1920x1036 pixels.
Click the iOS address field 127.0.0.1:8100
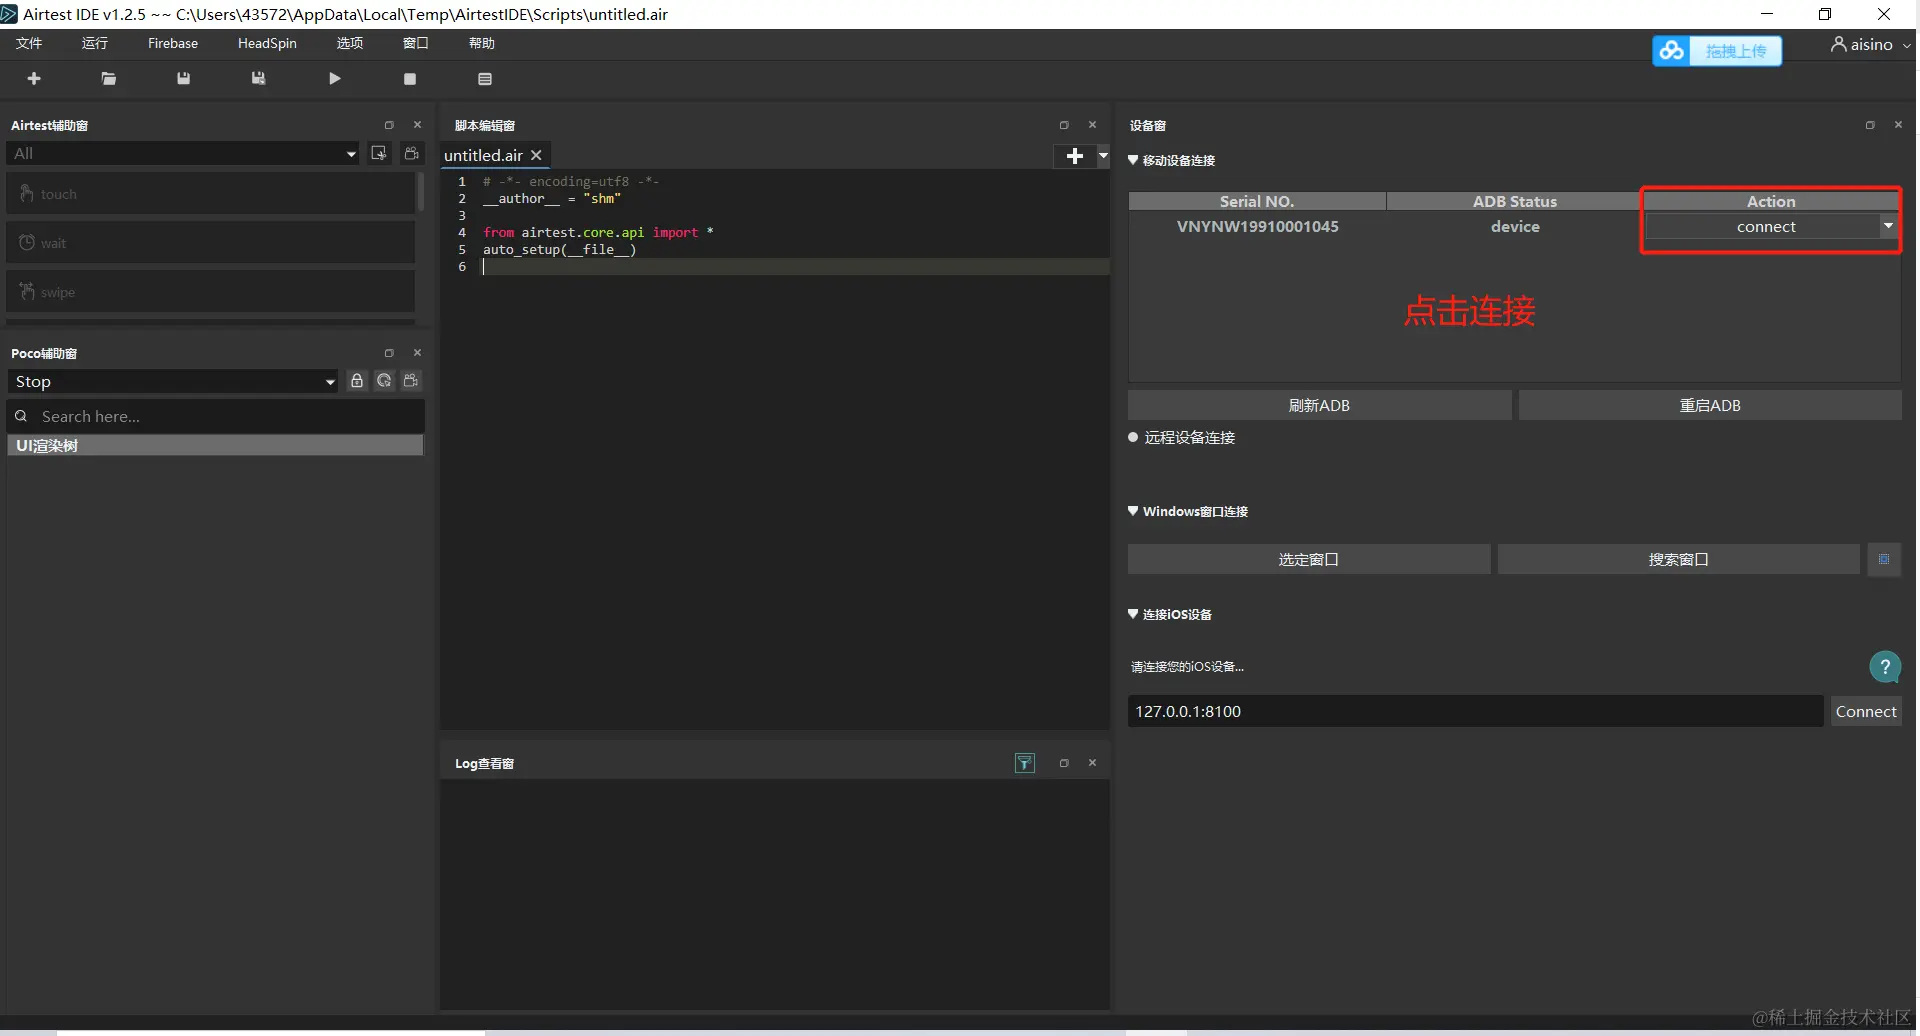(1476, 711)
